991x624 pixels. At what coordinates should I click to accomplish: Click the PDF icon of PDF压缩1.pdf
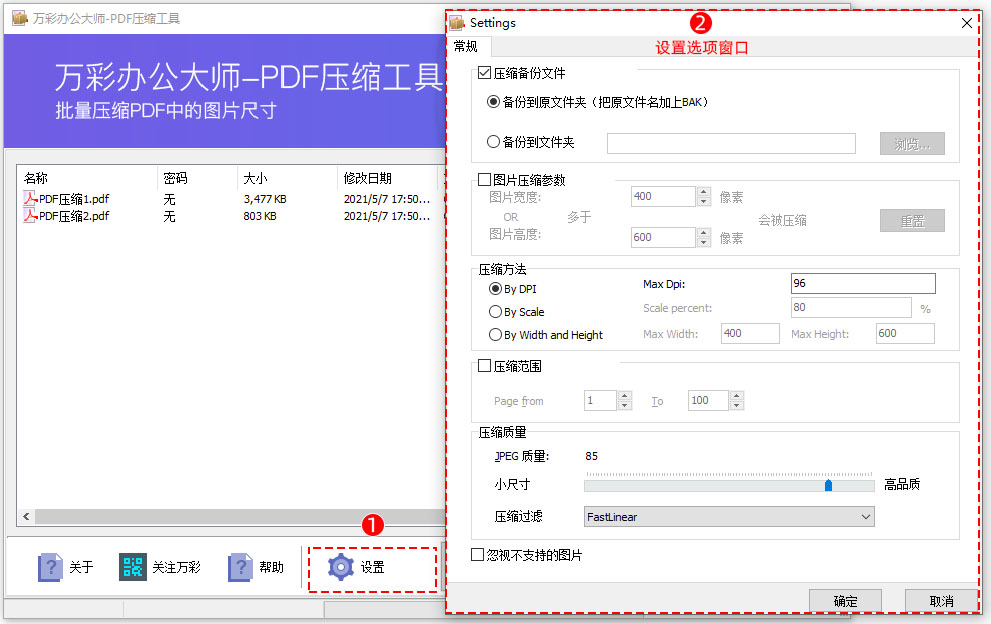30,199
